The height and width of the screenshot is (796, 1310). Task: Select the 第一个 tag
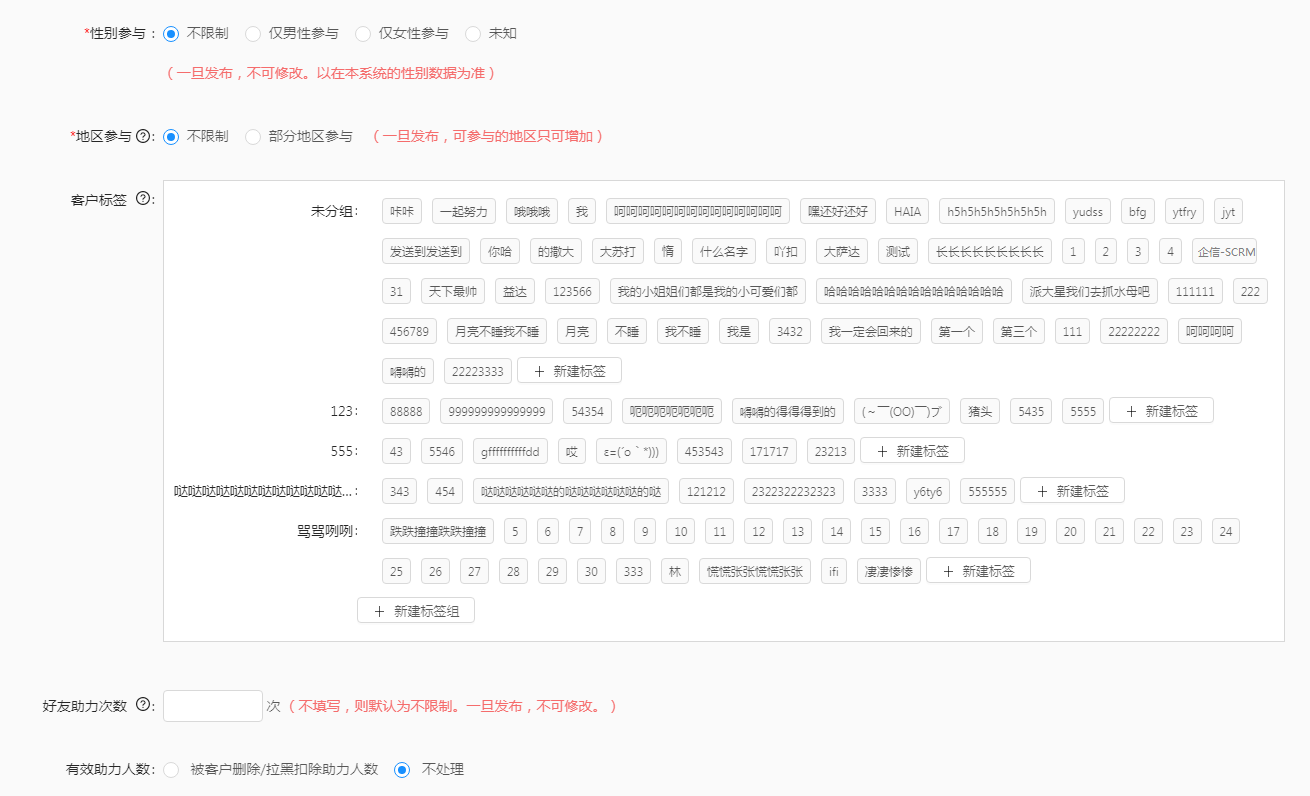[957, 331]
